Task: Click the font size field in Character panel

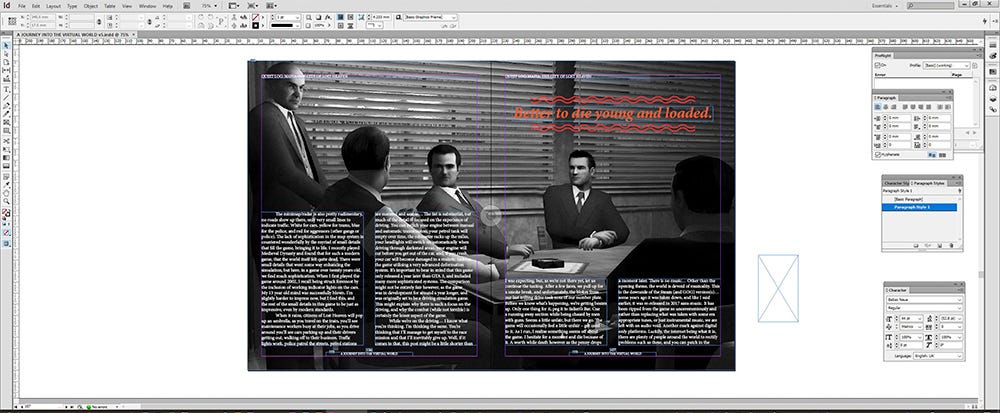Action: (911, 318)
